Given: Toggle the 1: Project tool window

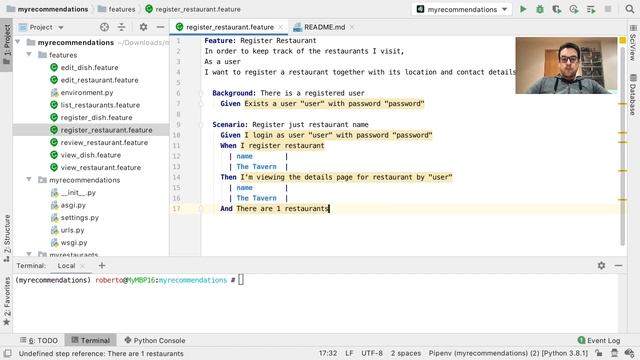Looking at the screenshot, I should (x=7, y=45).
